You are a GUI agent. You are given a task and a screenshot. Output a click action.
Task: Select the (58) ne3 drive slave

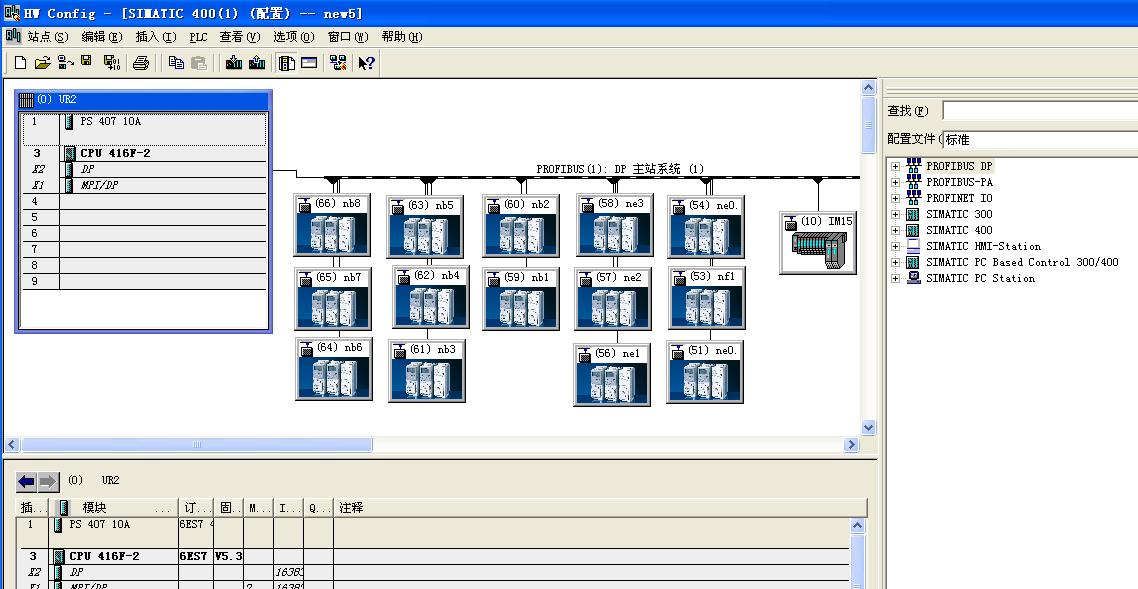614,225
